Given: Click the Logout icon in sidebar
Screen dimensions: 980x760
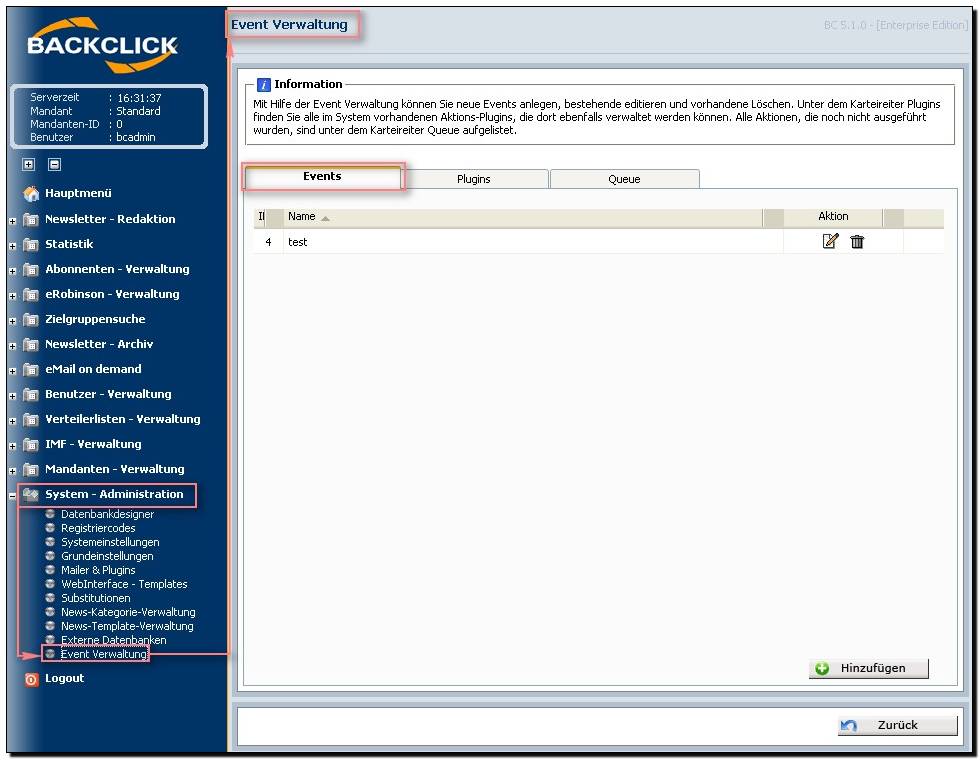Looking at the screenshot, I should click(x=31, y=679).
